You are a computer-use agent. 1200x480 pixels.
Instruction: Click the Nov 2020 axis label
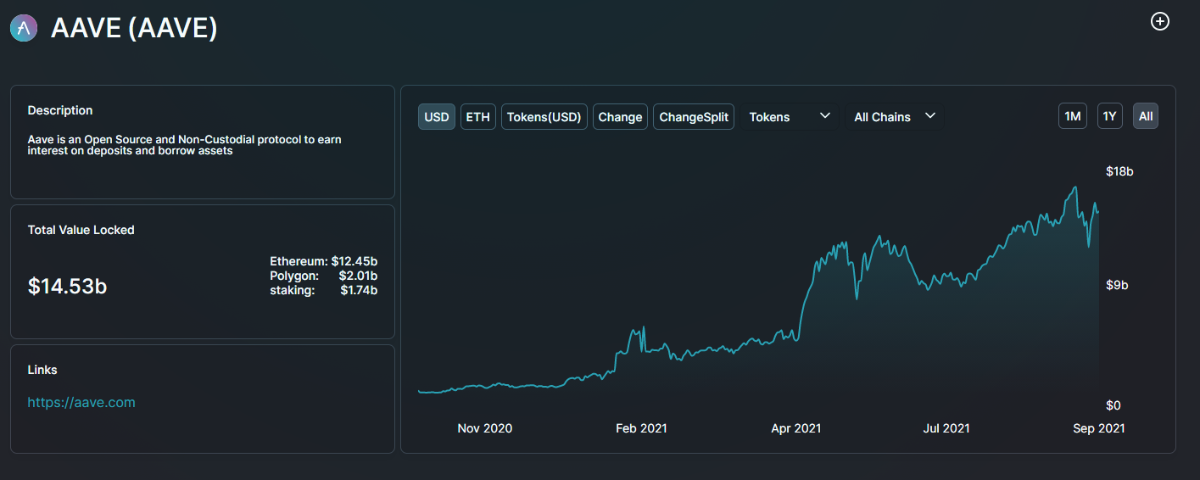(485, 428)
